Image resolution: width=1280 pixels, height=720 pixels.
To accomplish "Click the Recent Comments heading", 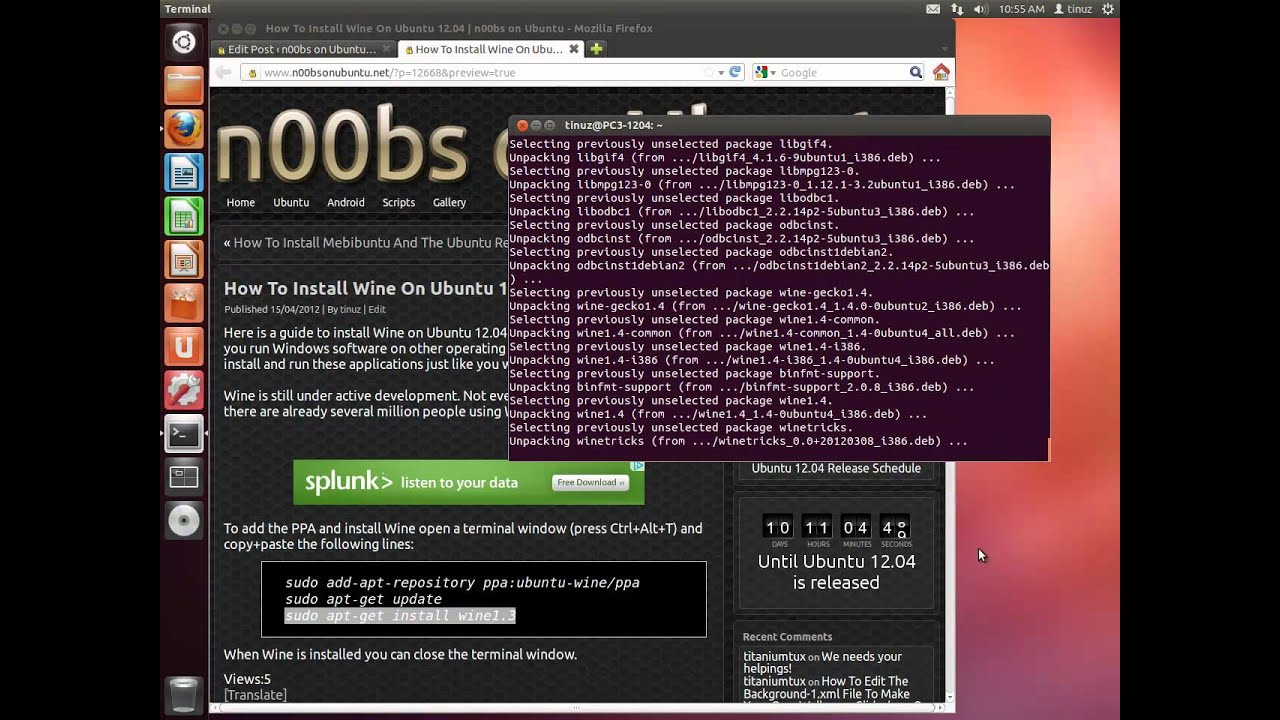I will click(787, 637).
